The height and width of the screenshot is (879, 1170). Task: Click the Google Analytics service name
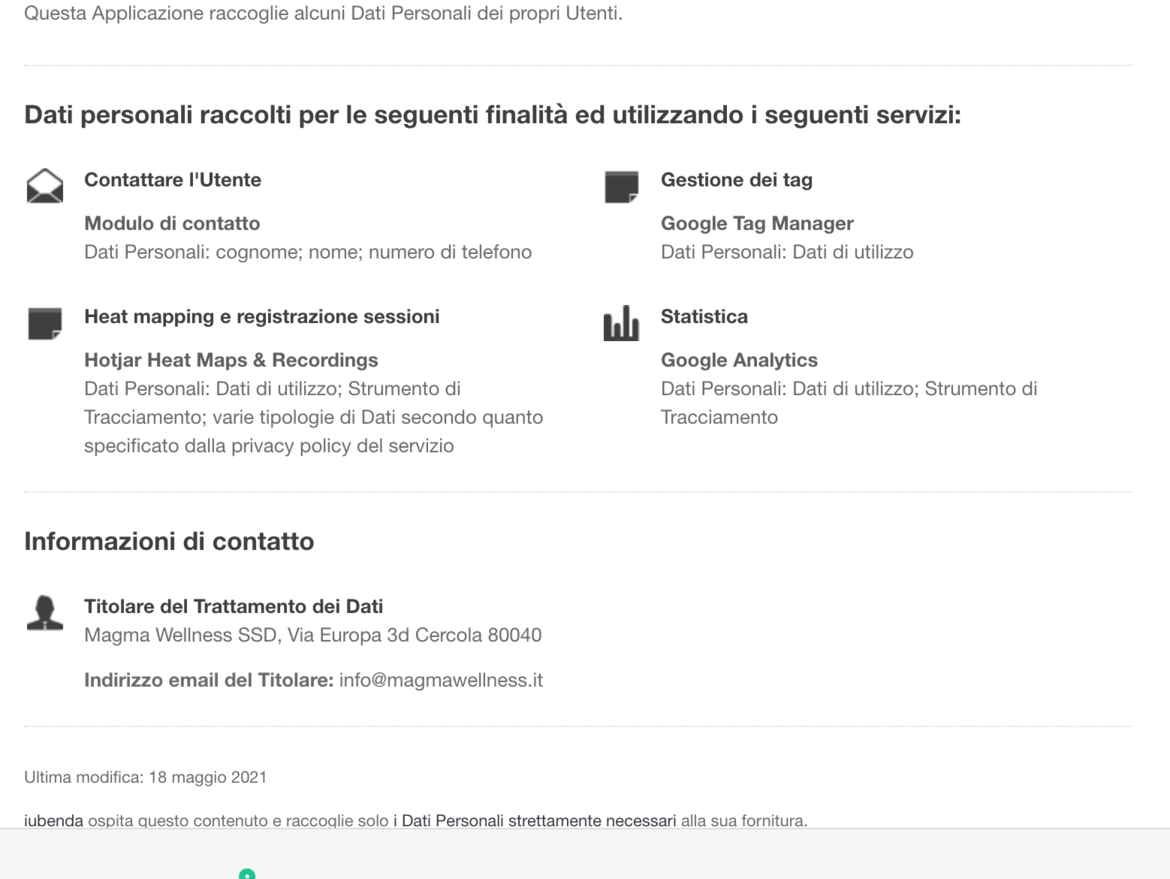point(739,360)
